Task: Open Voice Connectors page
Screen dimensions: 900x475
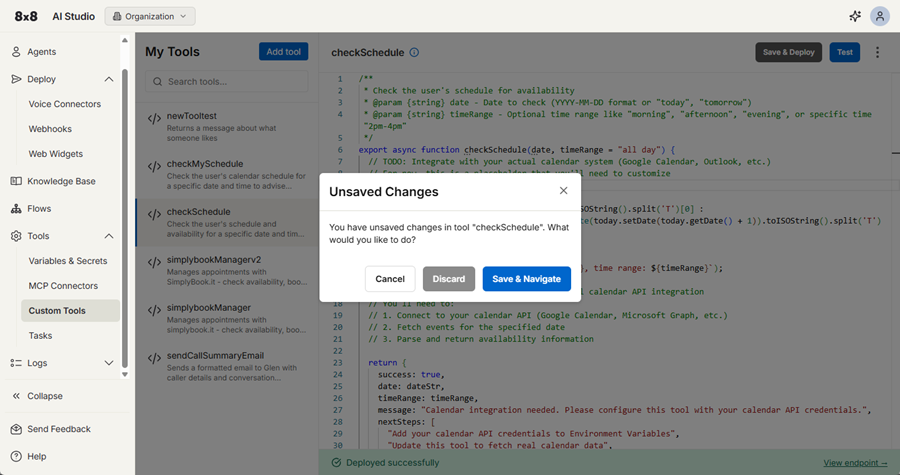Action: pos(64,104)
